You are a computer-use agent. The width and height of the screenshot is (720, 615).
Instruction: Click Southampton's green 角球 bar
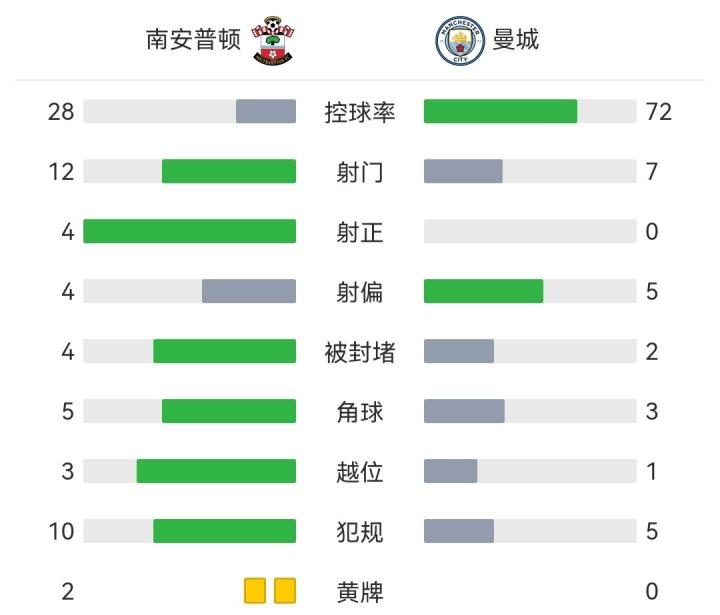(x=229, y=411)
